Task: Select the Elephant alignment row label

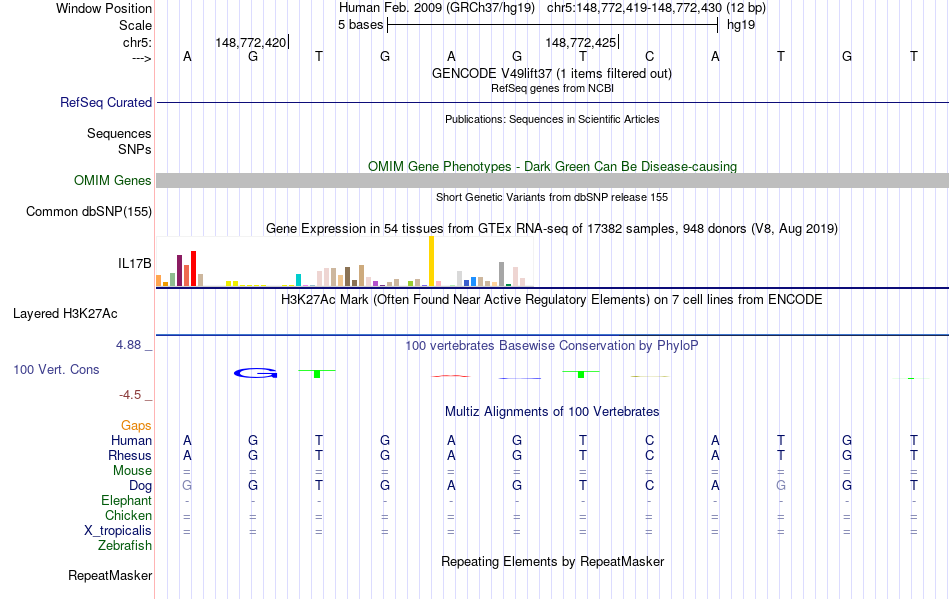Action: 127,501
